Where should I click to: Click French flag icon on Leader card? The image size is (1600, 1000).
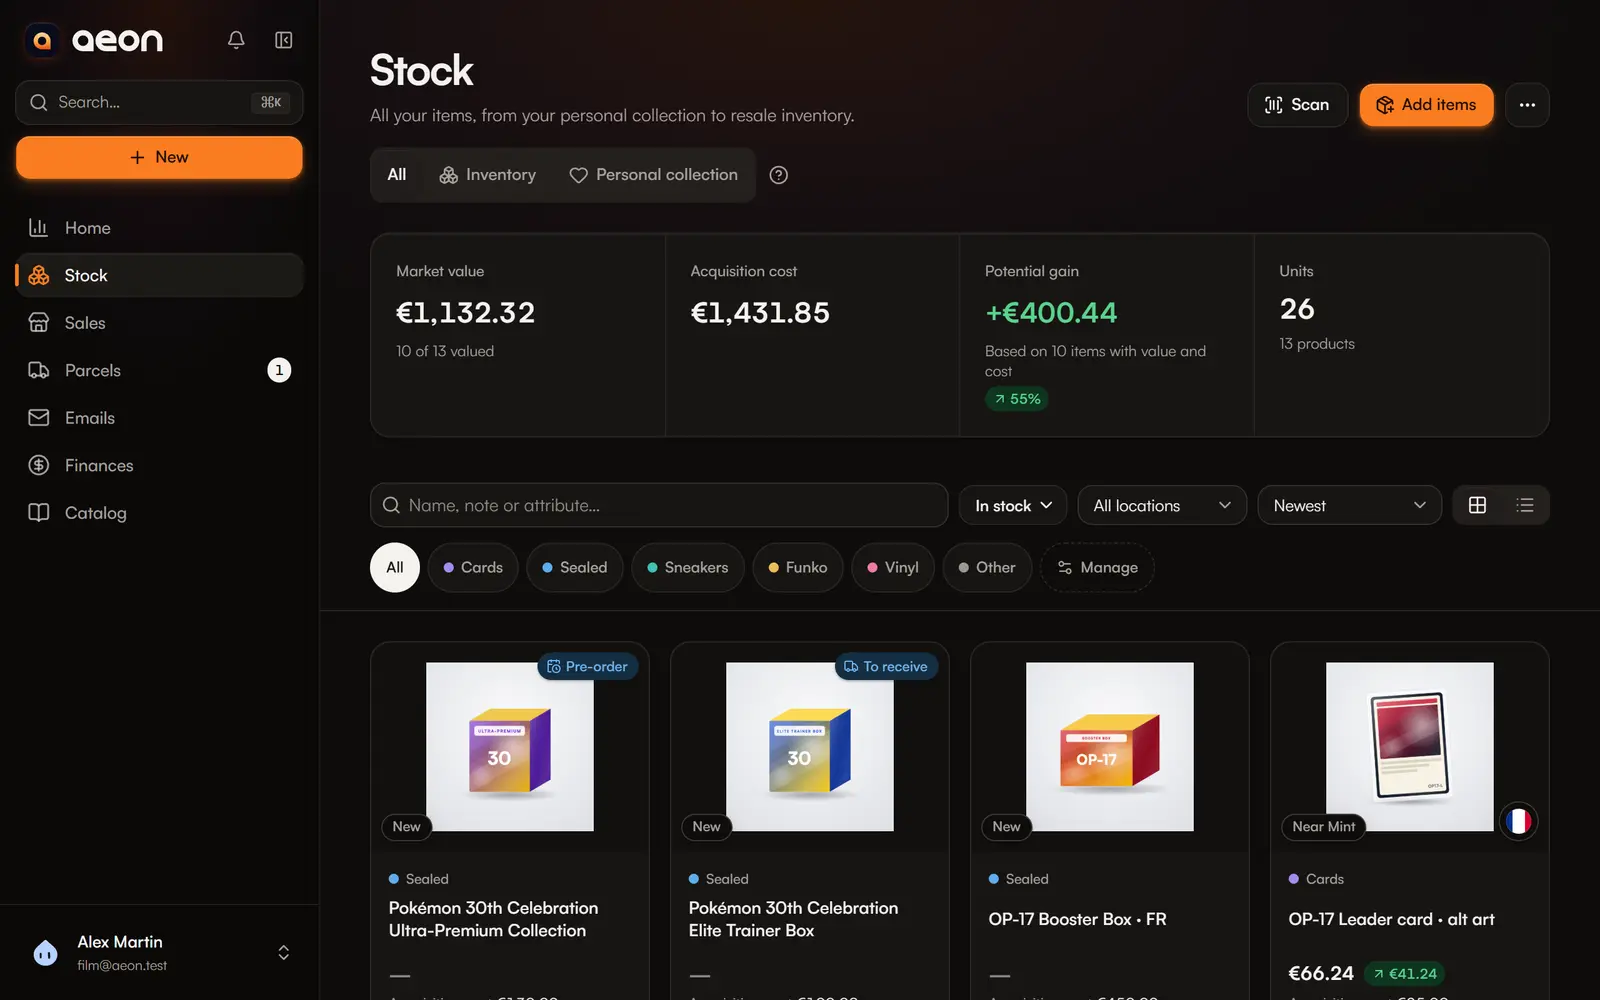coord(1518,821)
